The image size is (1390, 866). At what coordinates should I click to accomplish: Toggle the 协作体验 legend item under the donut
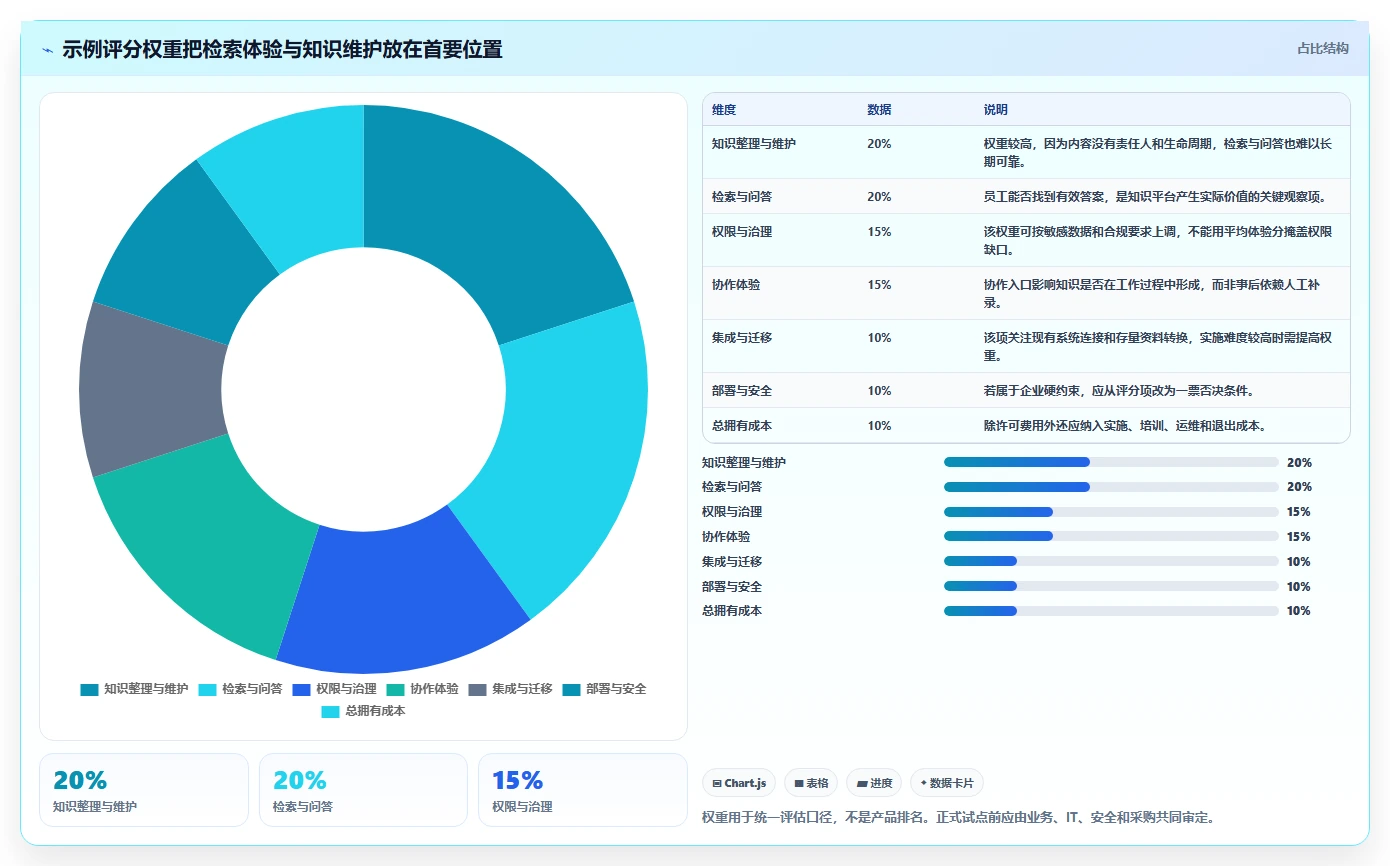click(x=422, y=689)
